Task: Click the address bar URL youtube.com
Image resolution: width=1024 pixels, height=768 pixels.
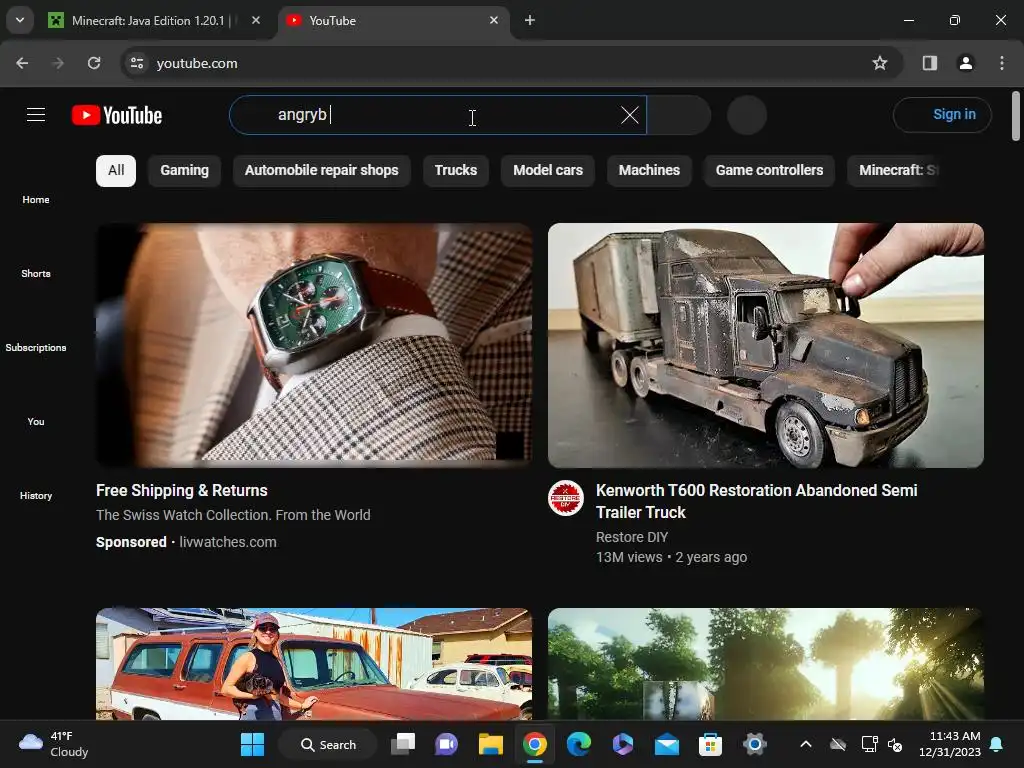Action: click(x=197, y=63)
